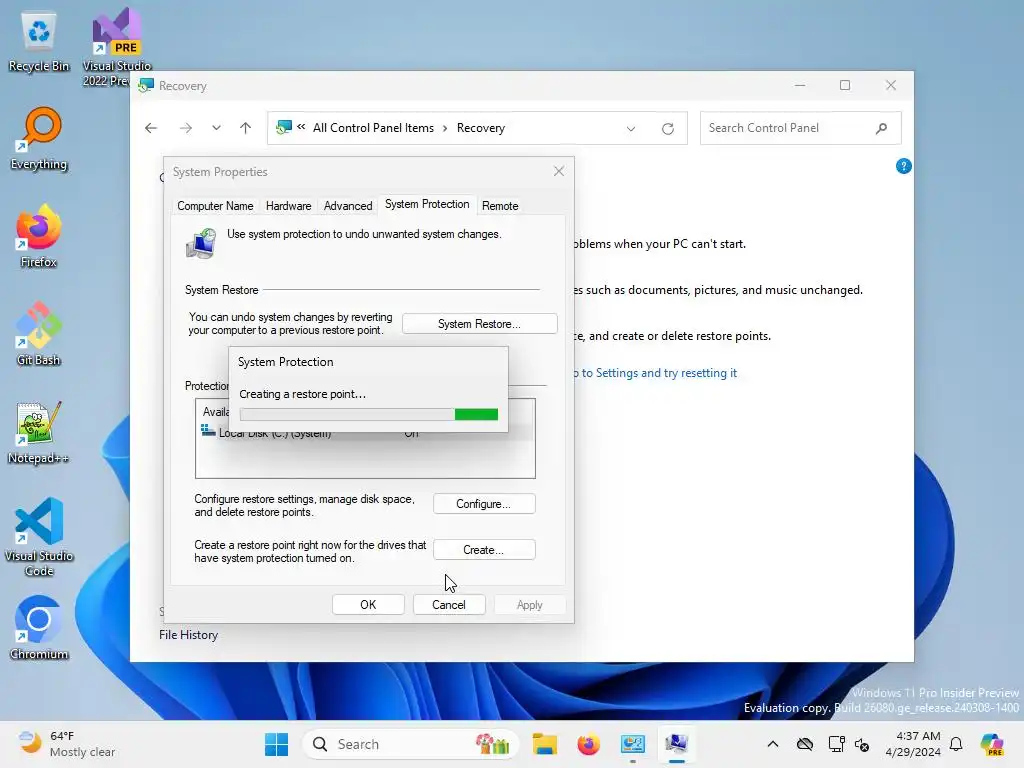Launch the Everything search desktop icon

[39, 139]
